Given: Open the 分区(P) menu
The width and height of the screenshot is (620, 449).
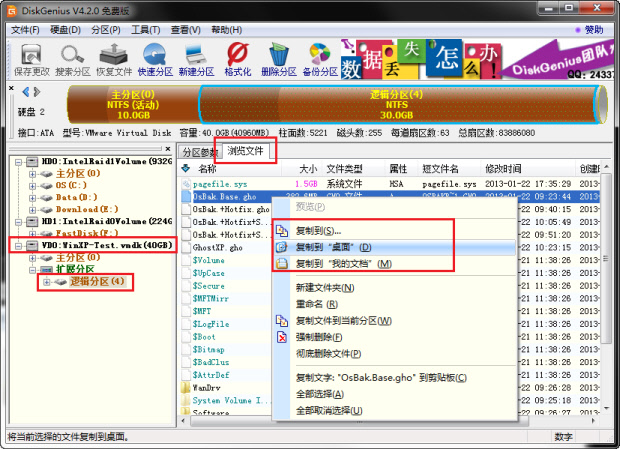Looking at the screenshot, I should point(106,30).
